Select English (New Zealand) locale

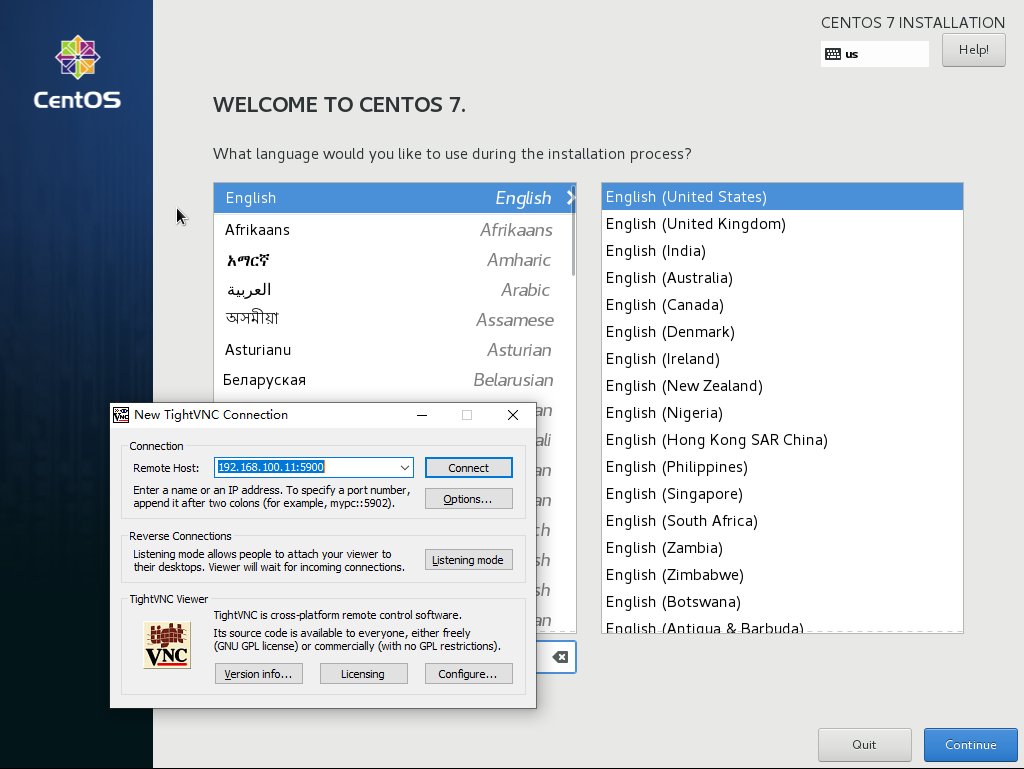[x=782, y=386]
